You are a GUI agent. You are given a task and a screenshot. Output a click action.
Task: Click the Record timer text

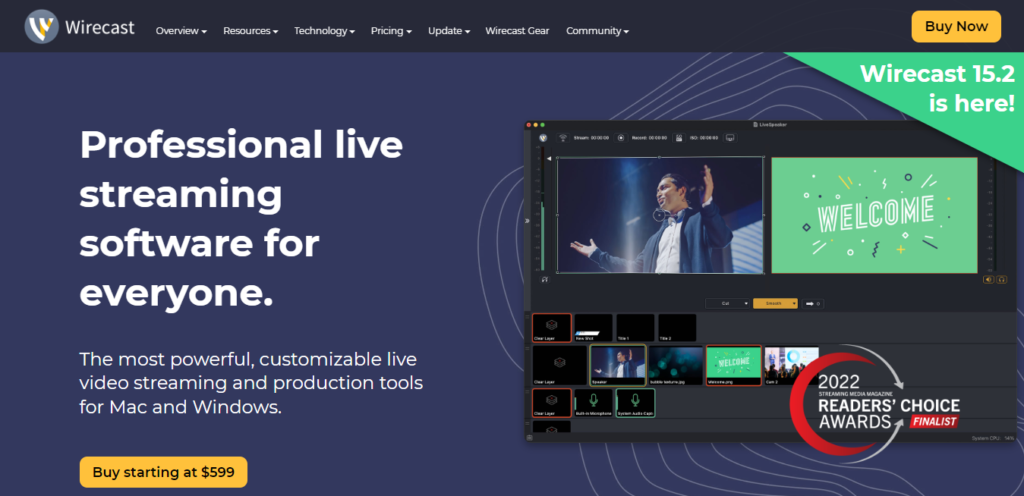(x=649, y=138)
